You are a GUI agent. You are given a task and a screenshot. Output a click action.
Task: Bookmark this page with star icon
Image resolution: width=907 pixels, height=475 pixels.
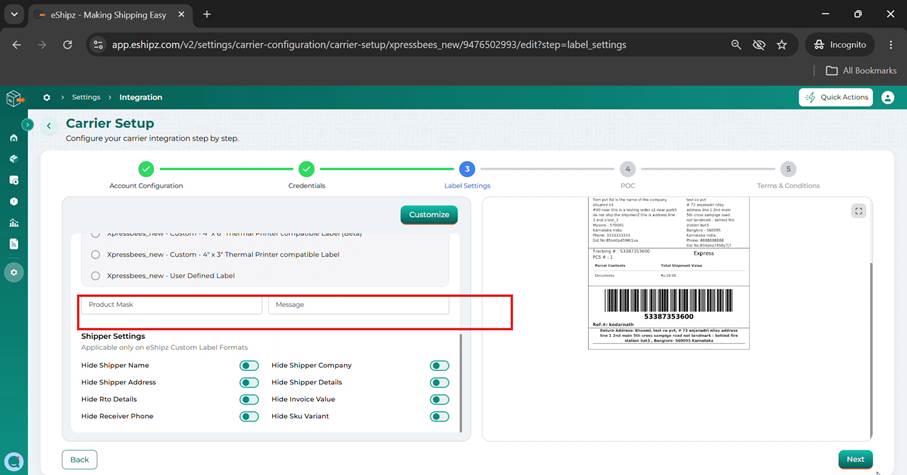pyautogui.click(x=781, y=45)
